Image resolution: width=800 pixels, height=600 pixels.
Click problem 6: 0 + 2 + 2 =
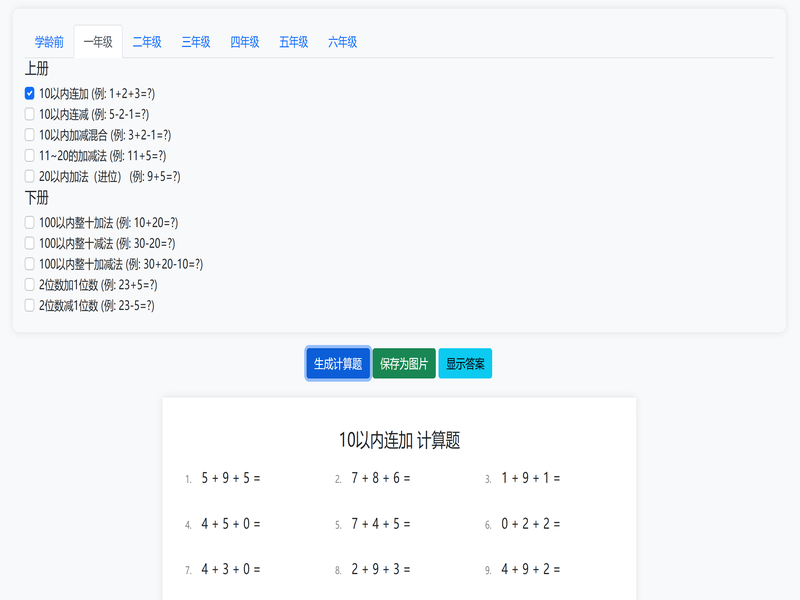[531, 524]
